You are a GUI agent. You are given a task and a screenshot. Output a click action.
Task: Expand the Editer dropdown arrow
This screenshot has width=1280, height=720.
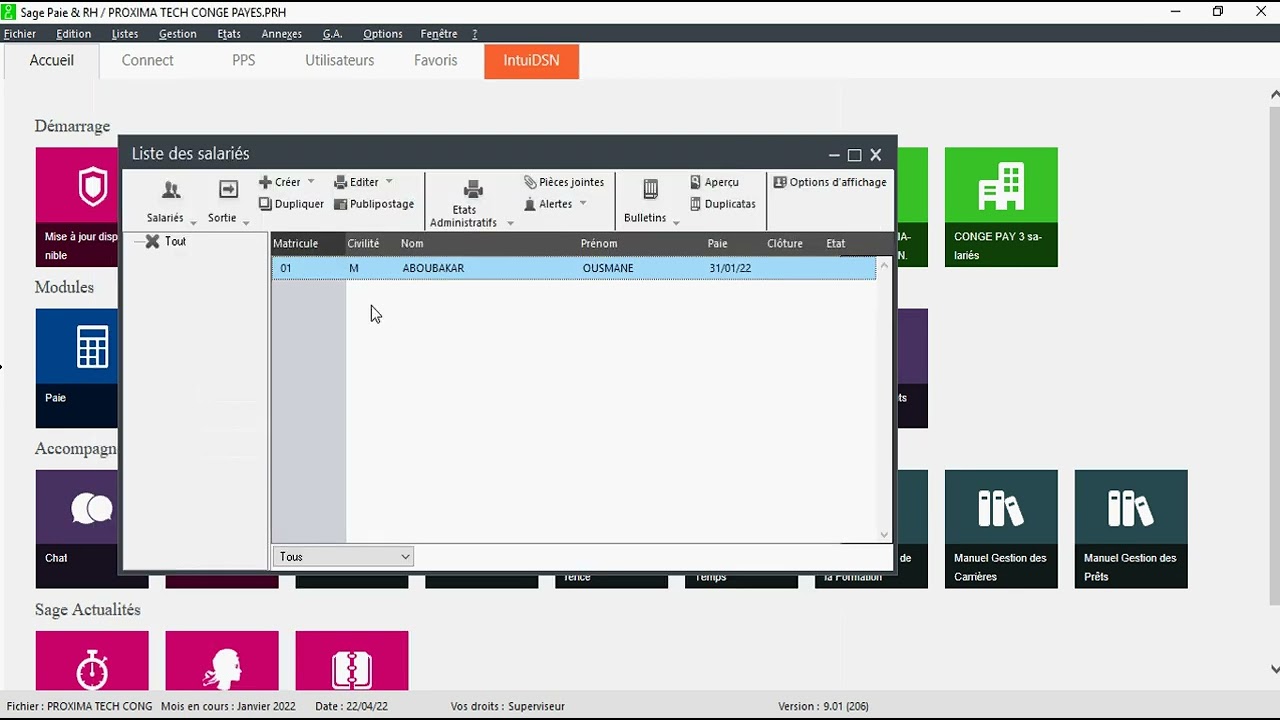click(x=389, y=182)
